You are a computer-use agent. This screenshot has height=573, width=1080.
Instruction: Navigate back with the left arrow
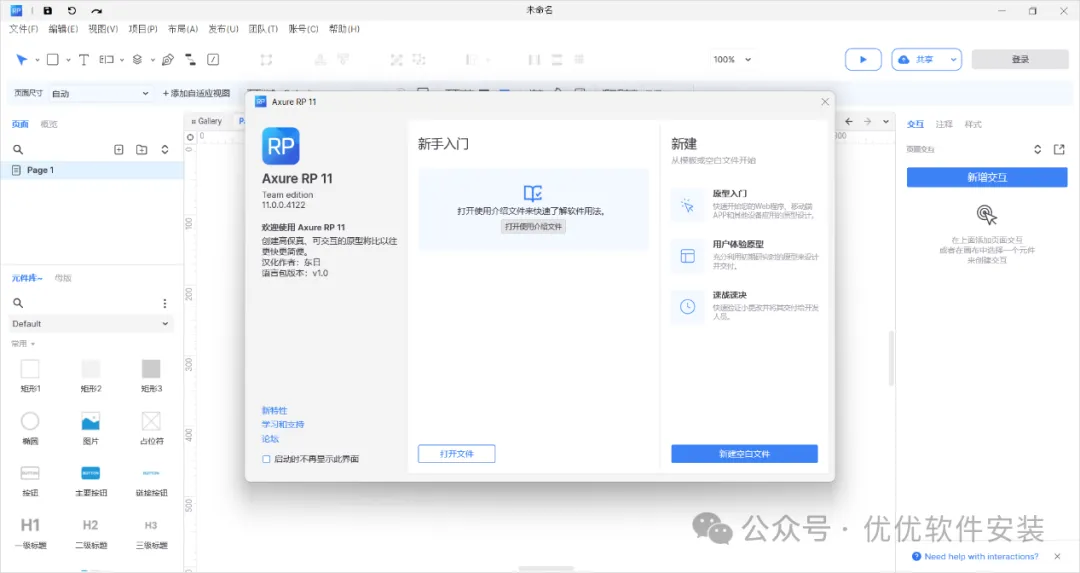[x=849, y=121]
